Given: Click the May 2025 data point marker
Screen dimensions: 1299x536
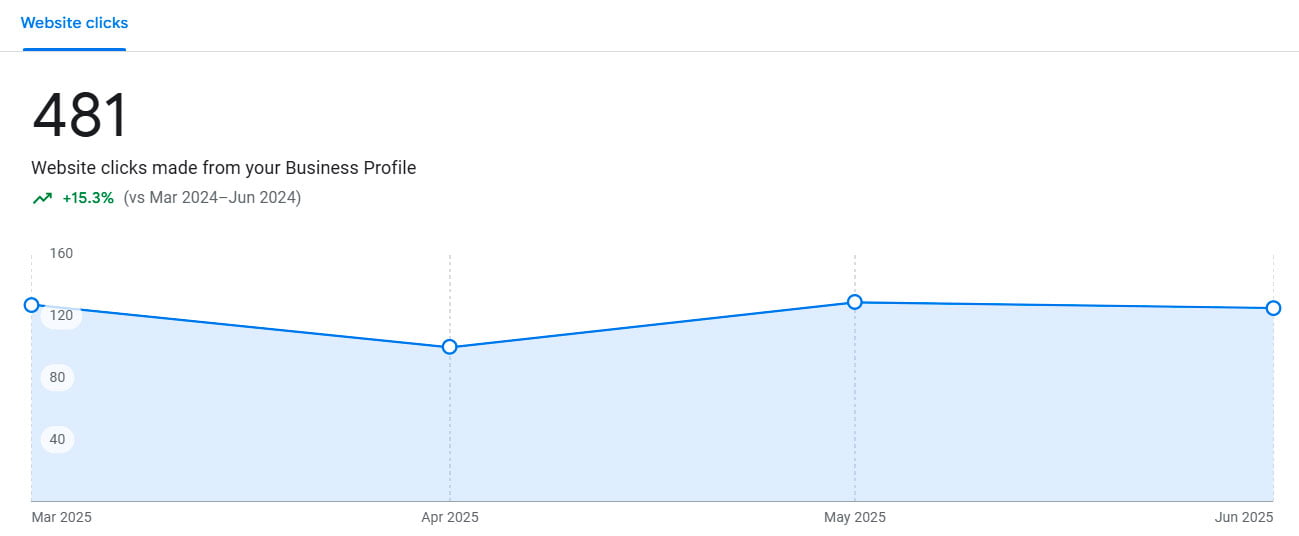Looking at the screenshot, I should pyautogui.click(x=855, y=302).
